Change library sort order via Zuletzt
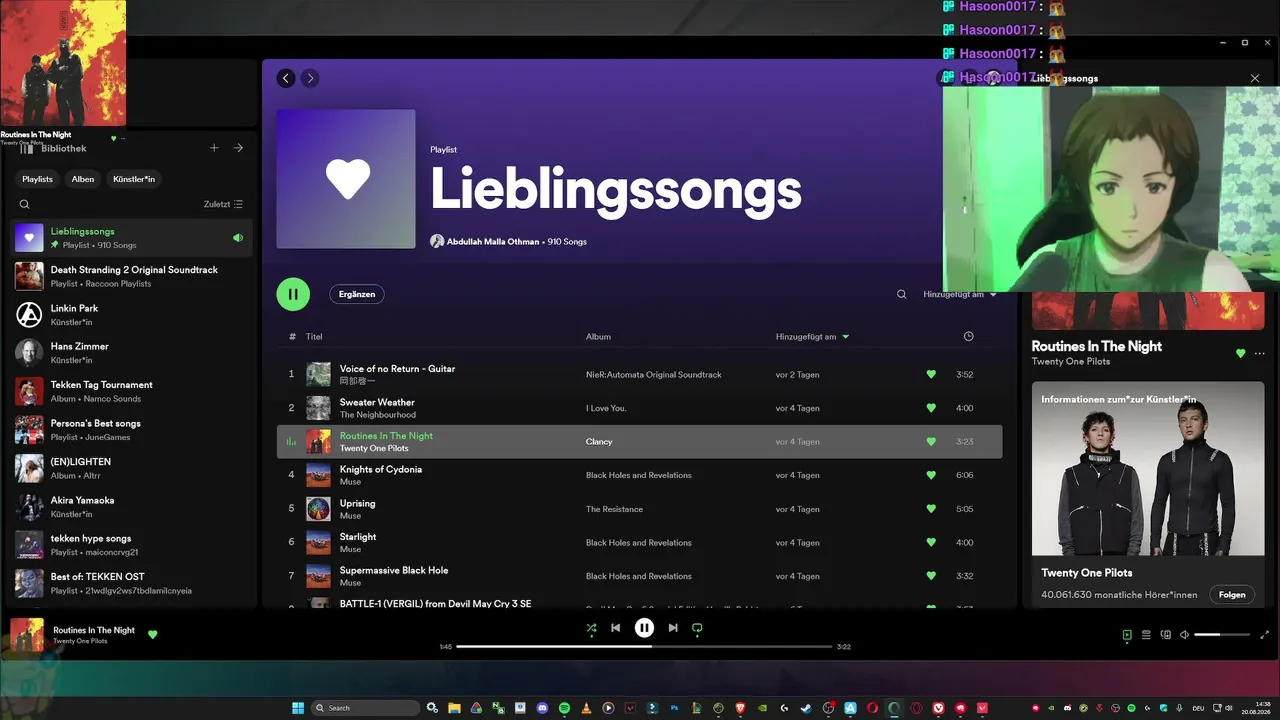The image size is (1280, 720). (223, 204)
